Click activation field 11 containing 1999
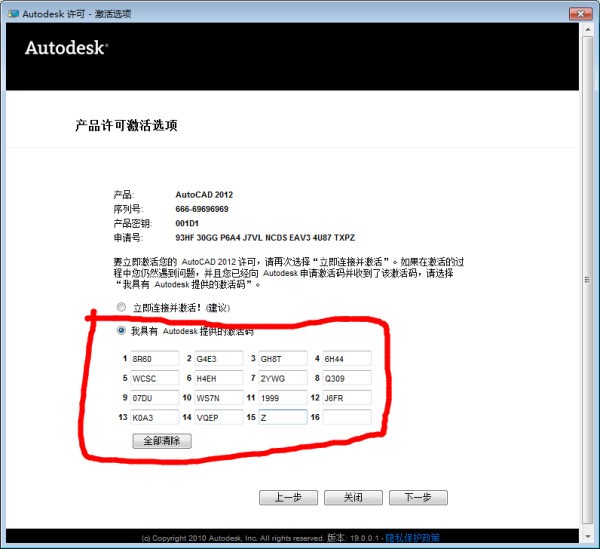Viewport: 600px width, 549px height. click(x=282, y=398)
